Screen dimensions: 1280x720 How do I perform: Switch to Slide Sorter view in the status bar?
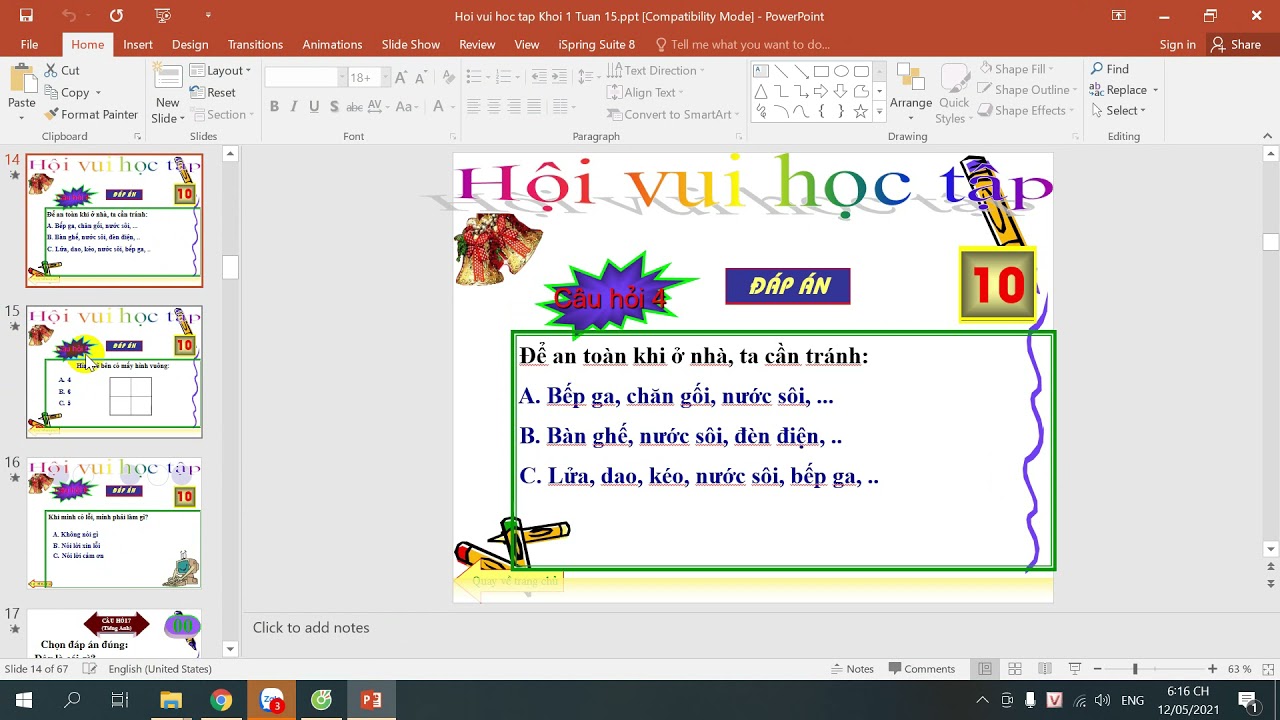(x=1015, y=669)
